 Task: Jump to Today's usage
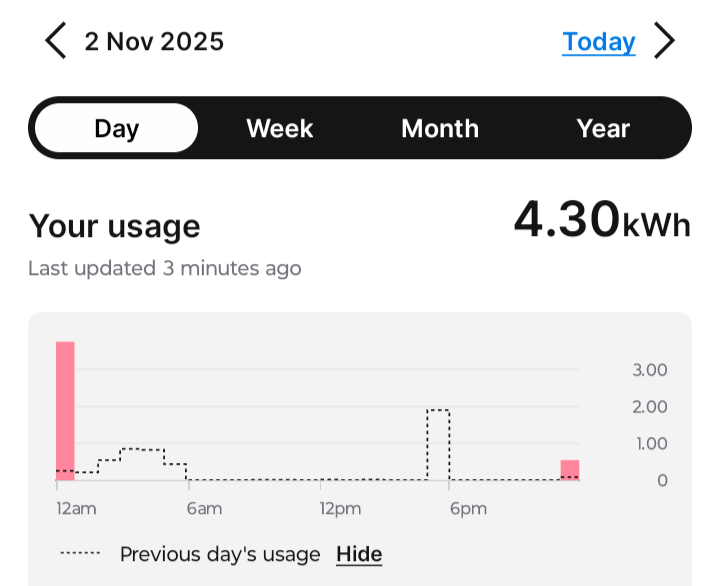pyautogui.click(x=598, y=41)
